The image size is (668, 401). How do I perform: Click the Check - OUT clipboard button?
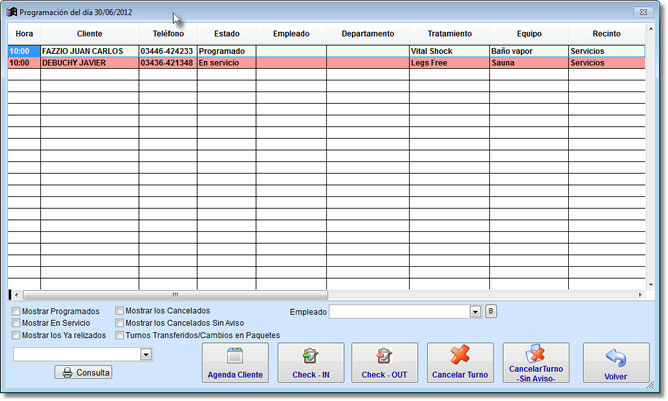(x=384, y=362)
